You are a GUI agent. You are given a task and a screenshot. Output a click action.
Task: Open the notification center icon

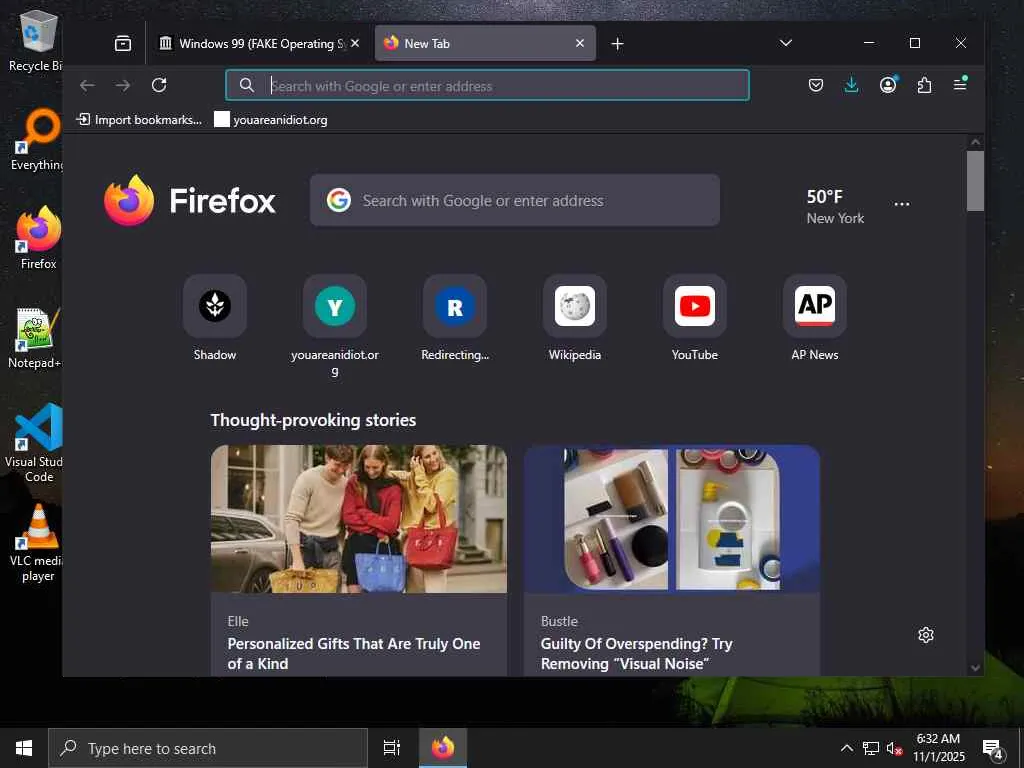point(993,749)
